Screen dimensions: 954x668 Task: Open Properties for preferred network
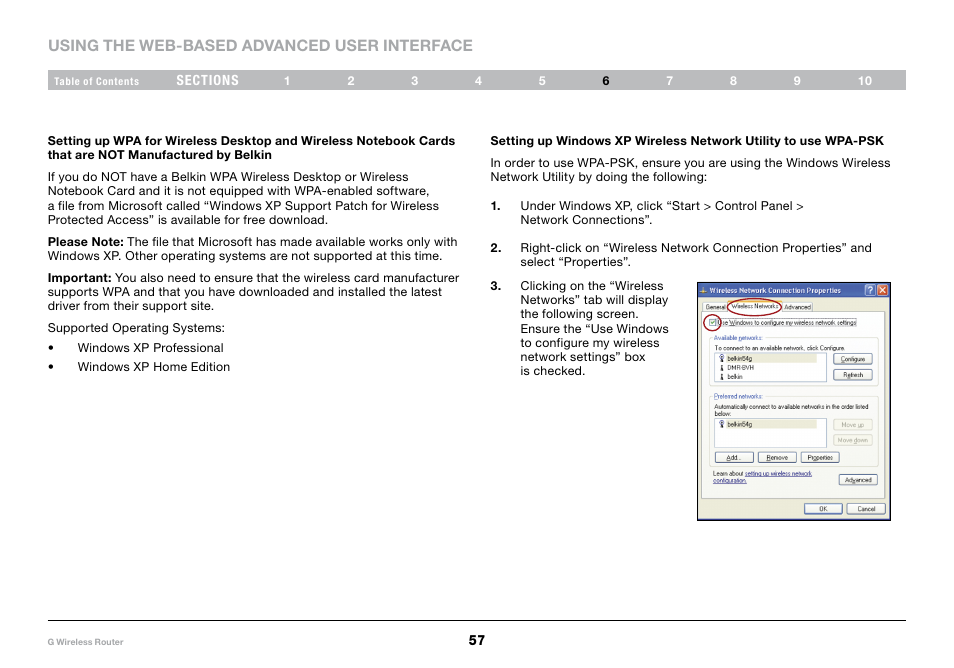[x=820, y=458]
